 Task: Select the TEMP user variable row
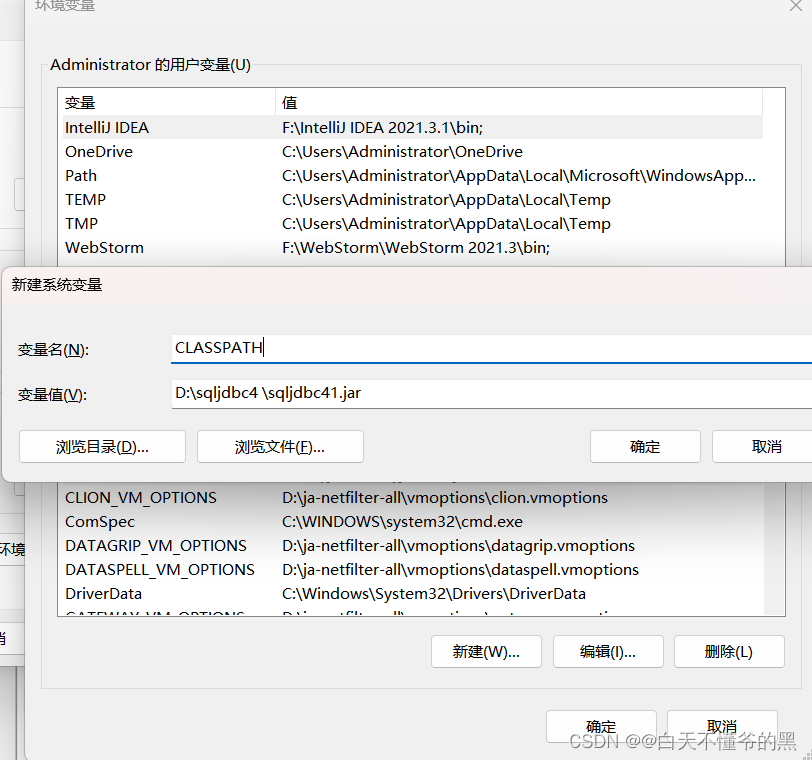point(413,199)
